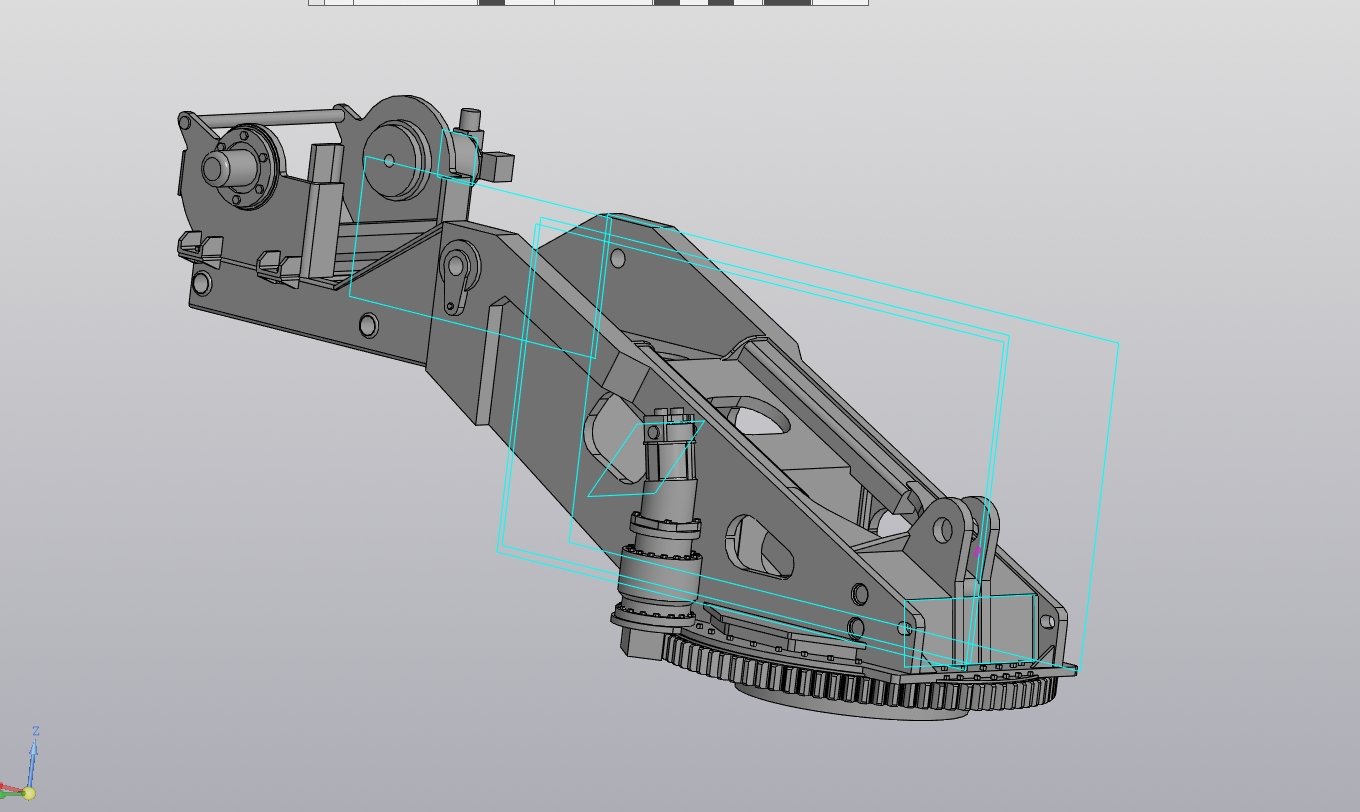1360x812 pixels.
Task: Click the hole near top of main arm
Action: pyautogui.click(x=617, y=260)
